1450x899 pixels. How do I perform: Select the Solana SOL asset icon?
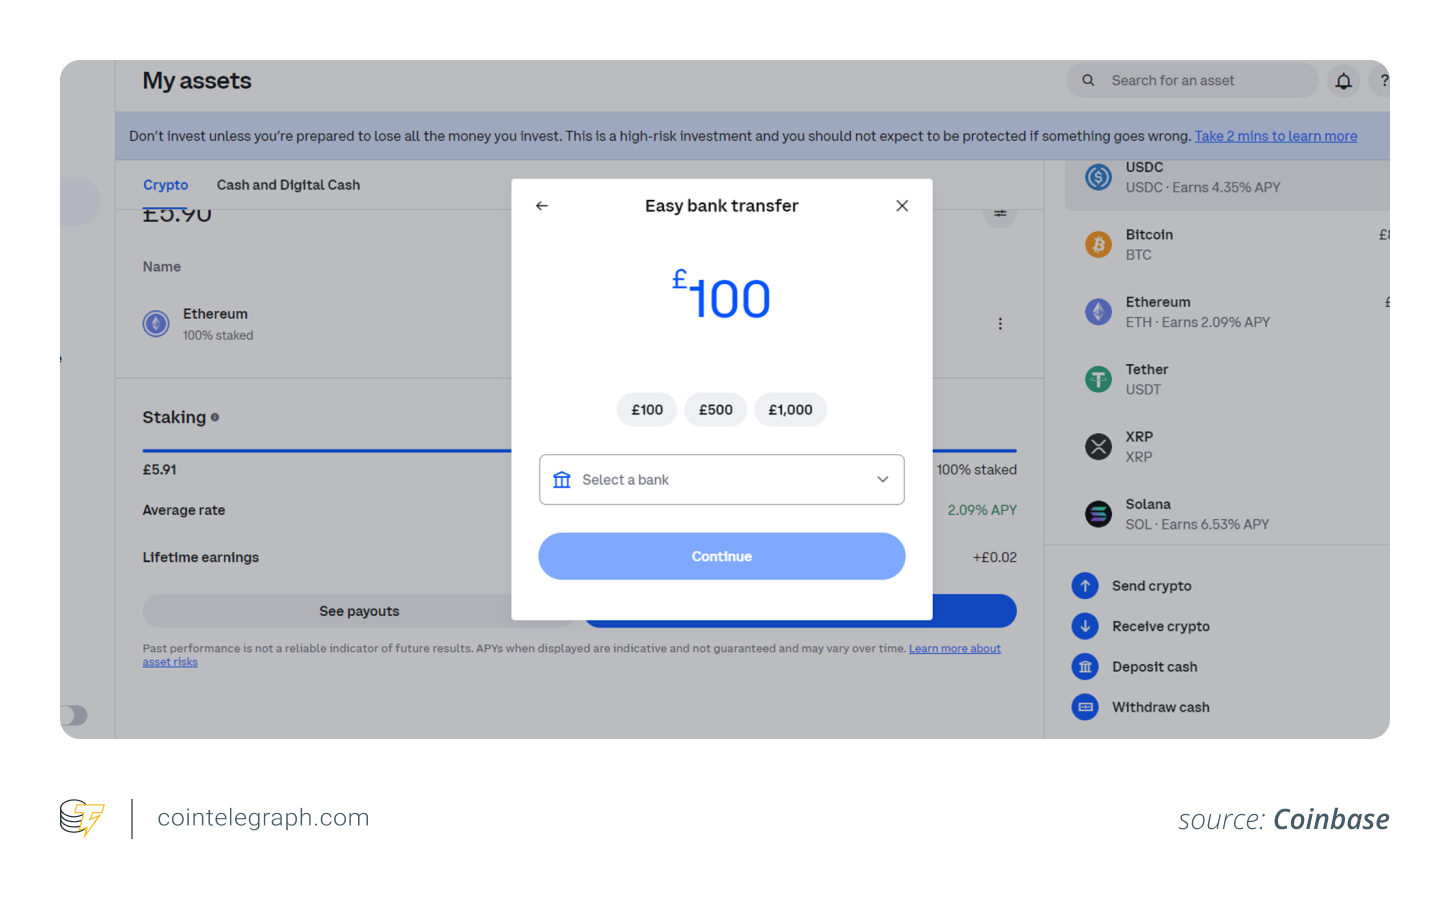tap(1098, 513)
